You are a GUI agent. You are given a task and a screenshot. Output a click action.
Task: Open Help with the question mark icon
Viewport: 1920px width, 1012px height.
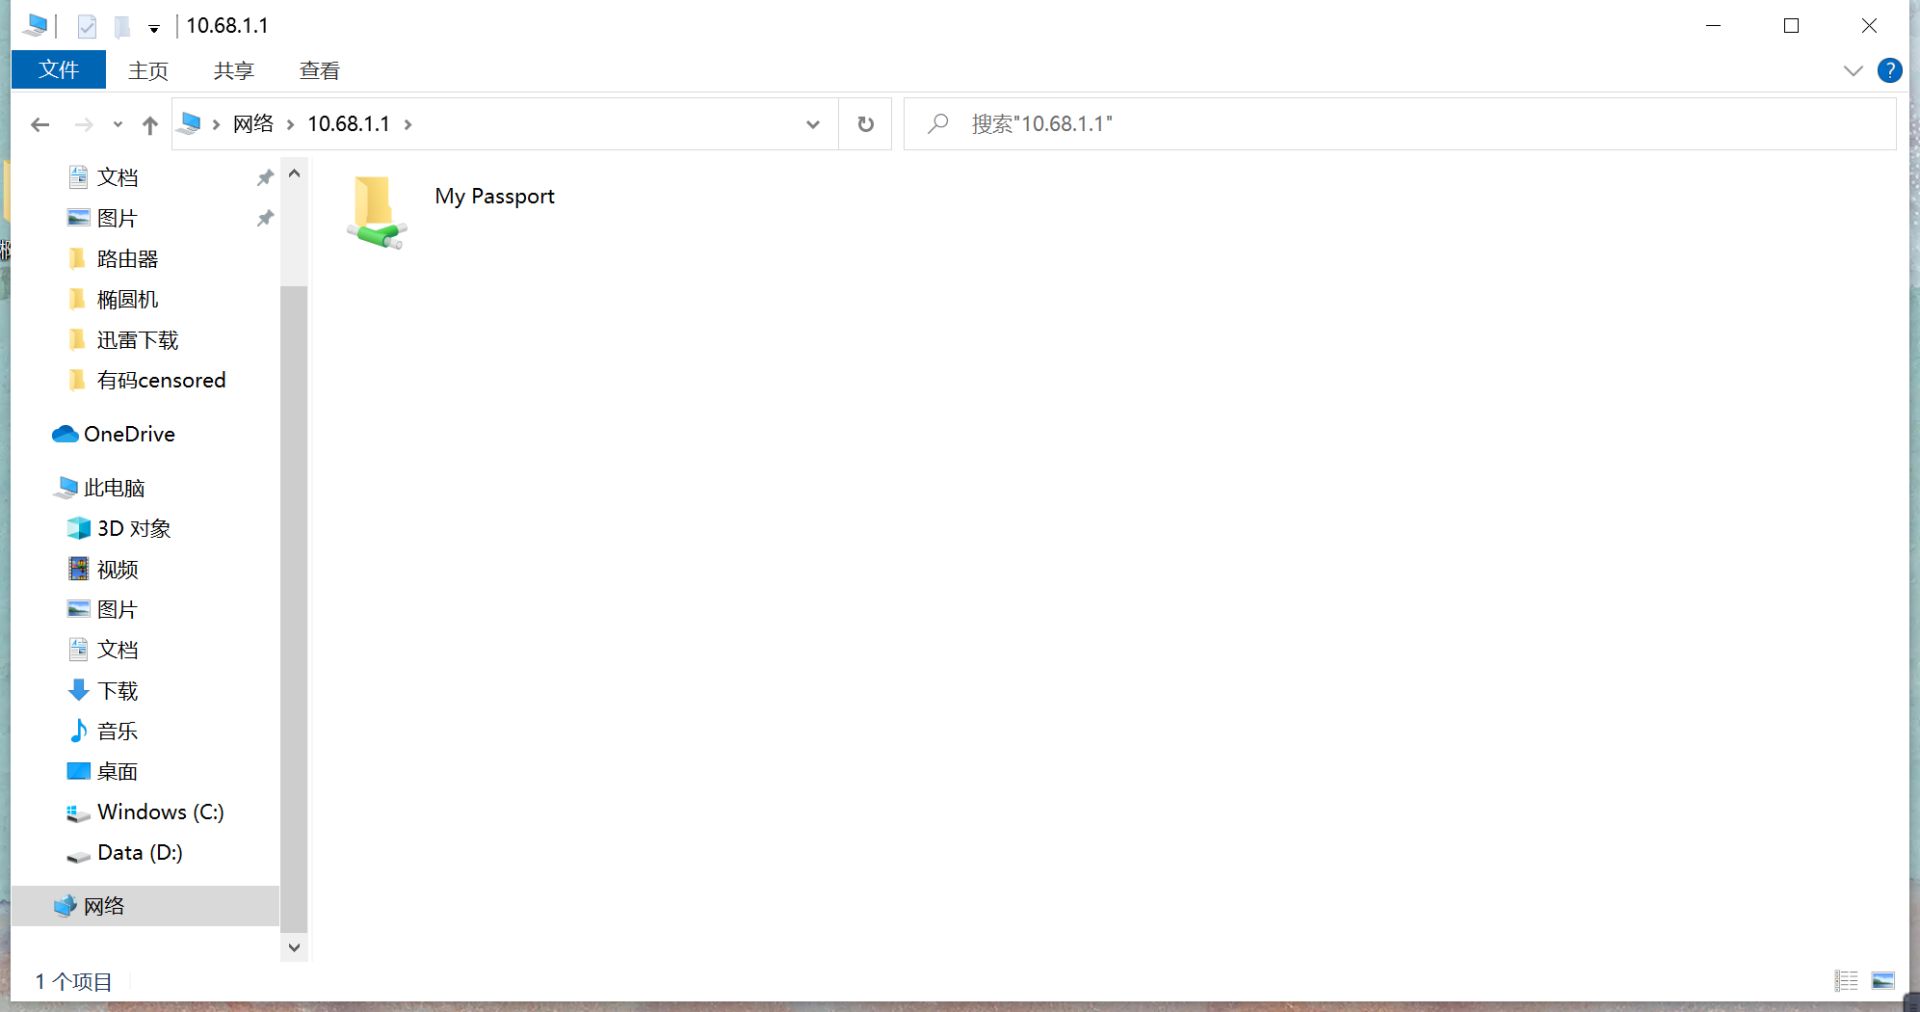click(x=1890, y=71)
